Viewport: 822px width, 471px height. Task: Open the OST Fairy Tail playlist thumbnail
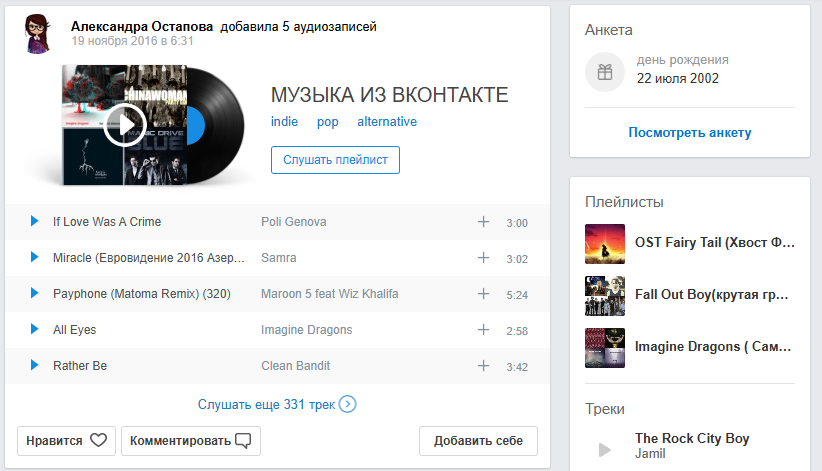605,244
